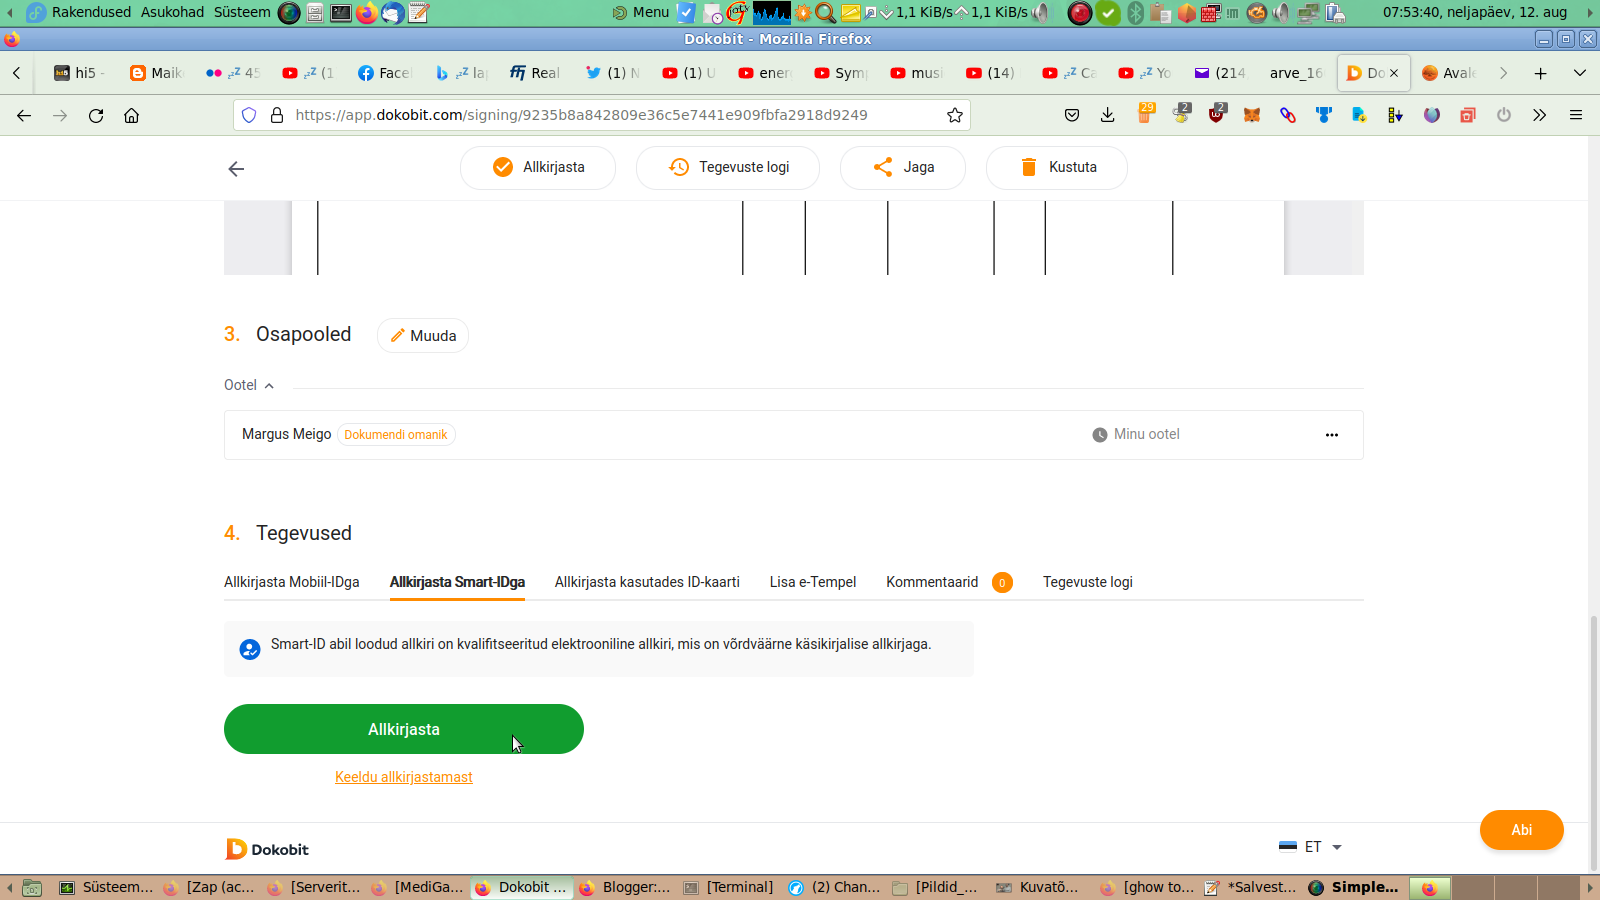Show more tools overflow chevron
Viewport: 1600px width, 900px height.
pyautogui.click(x=1540, y=115)
